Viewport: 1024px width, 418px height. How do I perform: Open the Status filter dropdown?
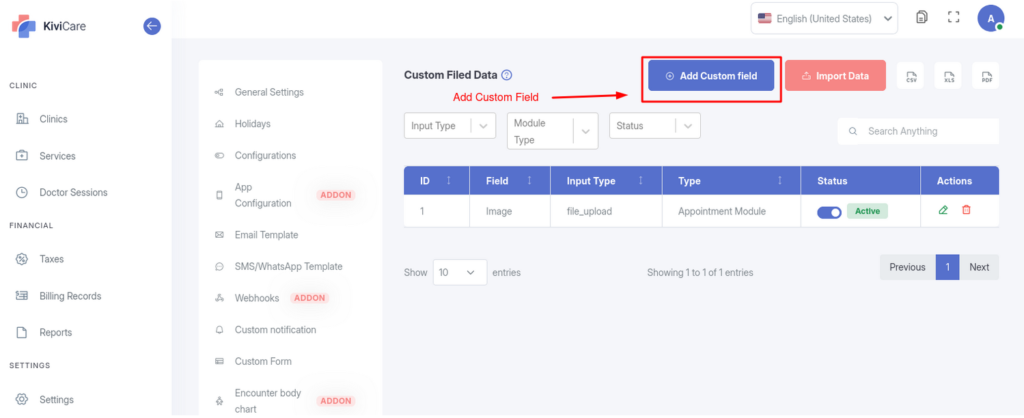(x=654, y=126)
